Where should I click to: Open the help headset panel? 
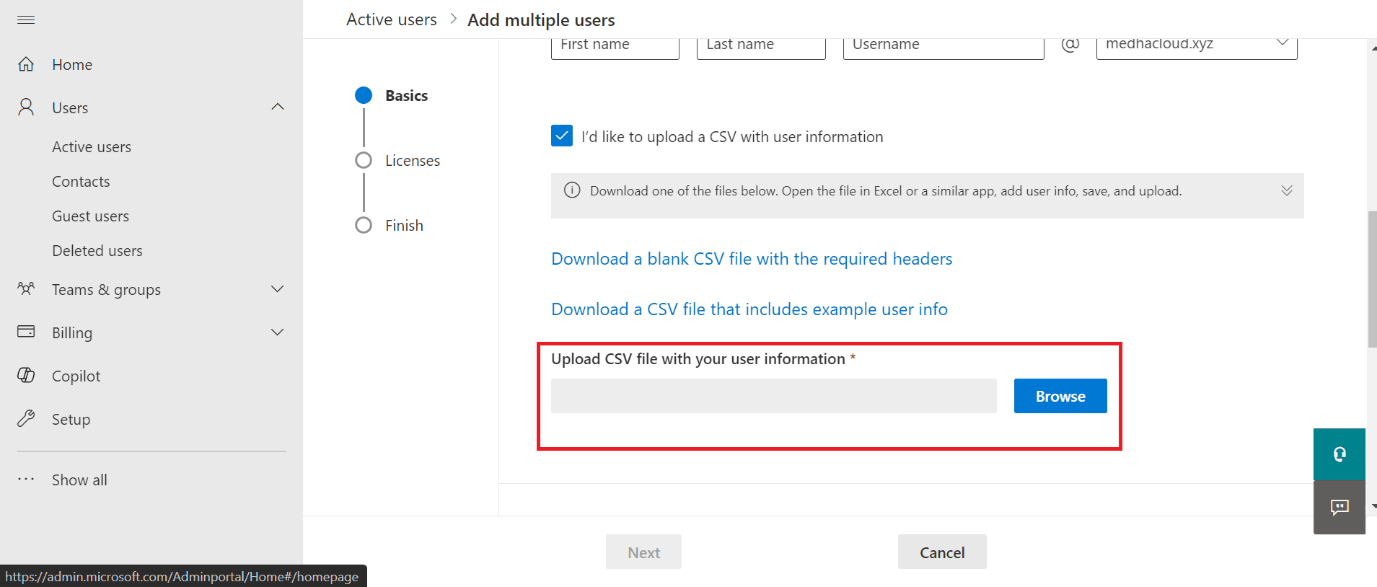coord(1339,453)
